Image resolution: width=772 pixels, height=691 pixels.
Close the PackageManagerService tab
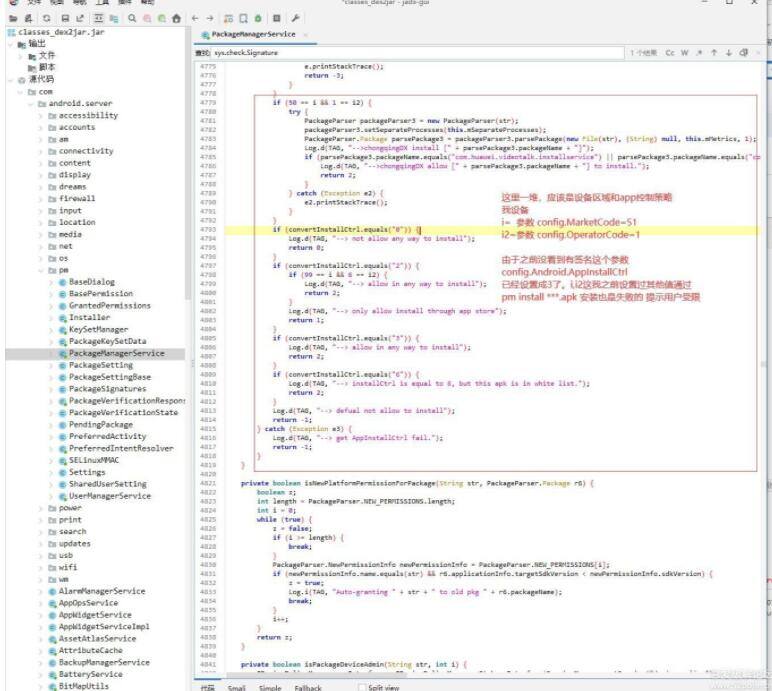click(x=305, y=34)
